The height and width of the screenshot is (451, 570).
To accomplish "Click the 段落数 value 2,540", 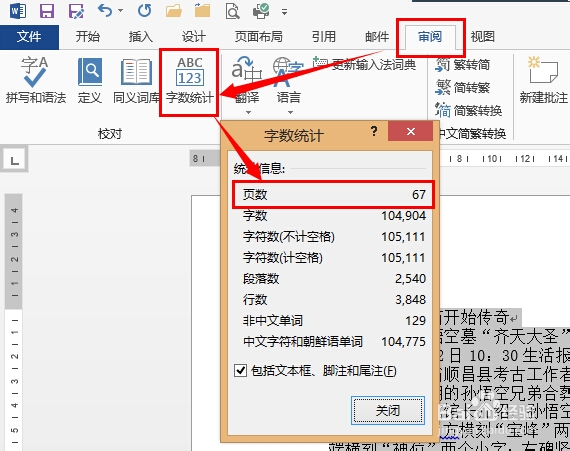I will [x=410, y=279].
